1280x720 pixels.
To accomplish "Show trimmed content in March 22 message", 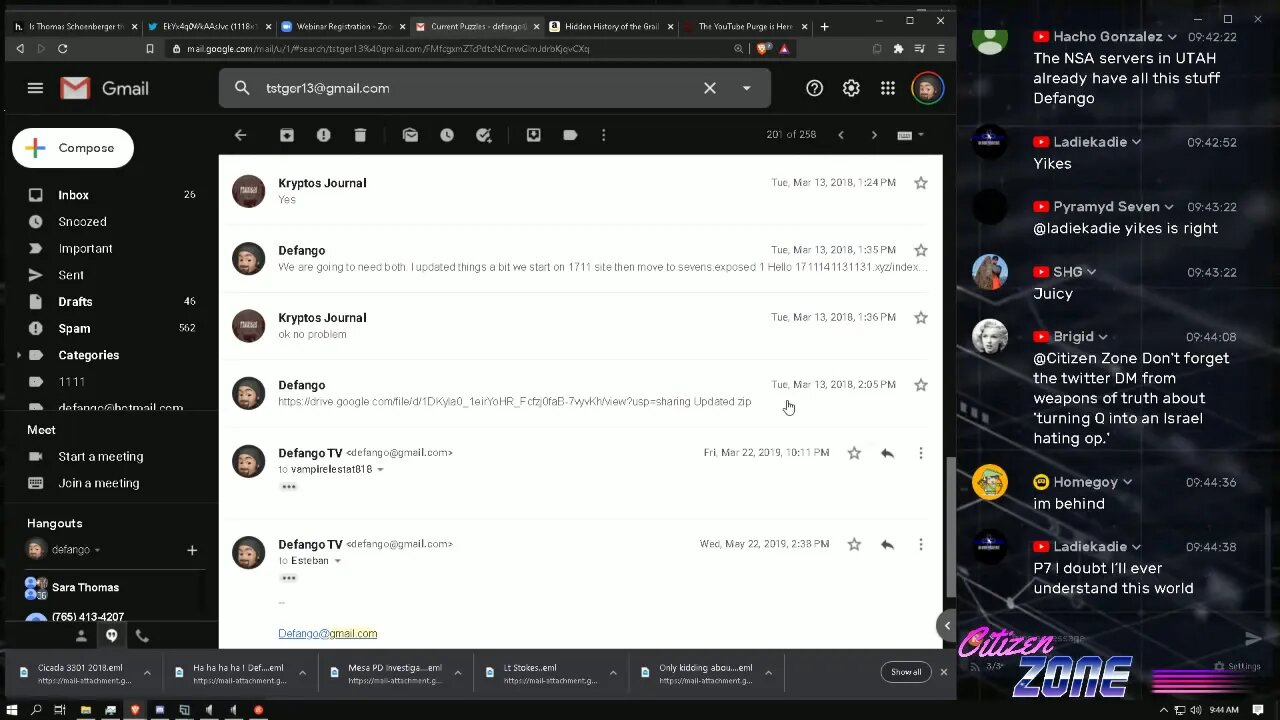I will pos(288,487).
